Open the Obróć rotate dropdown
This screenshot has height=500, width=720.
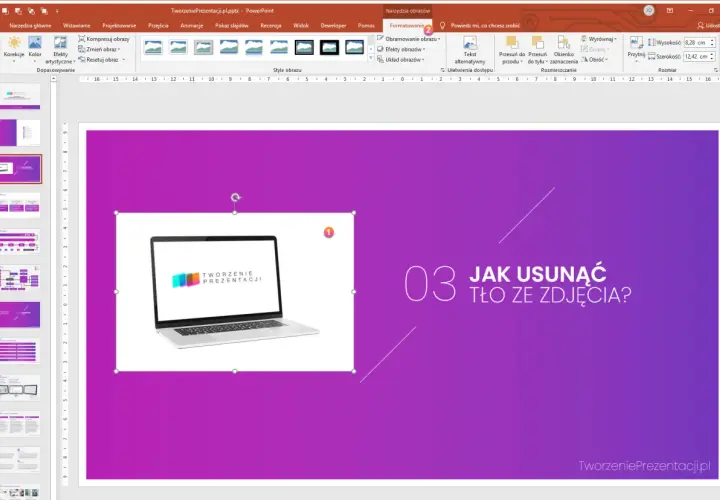pos(595,60)
